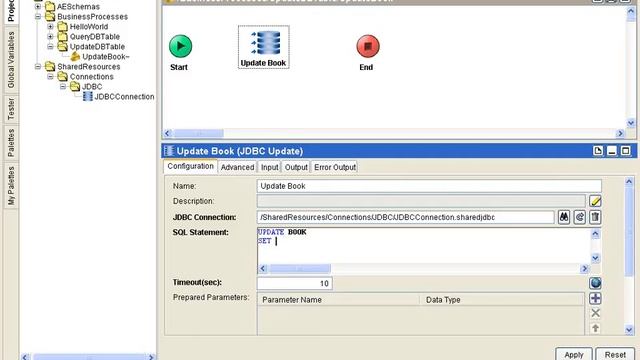
Task: Move prepared parameter up arrow icon
Action: pos(595,328)
